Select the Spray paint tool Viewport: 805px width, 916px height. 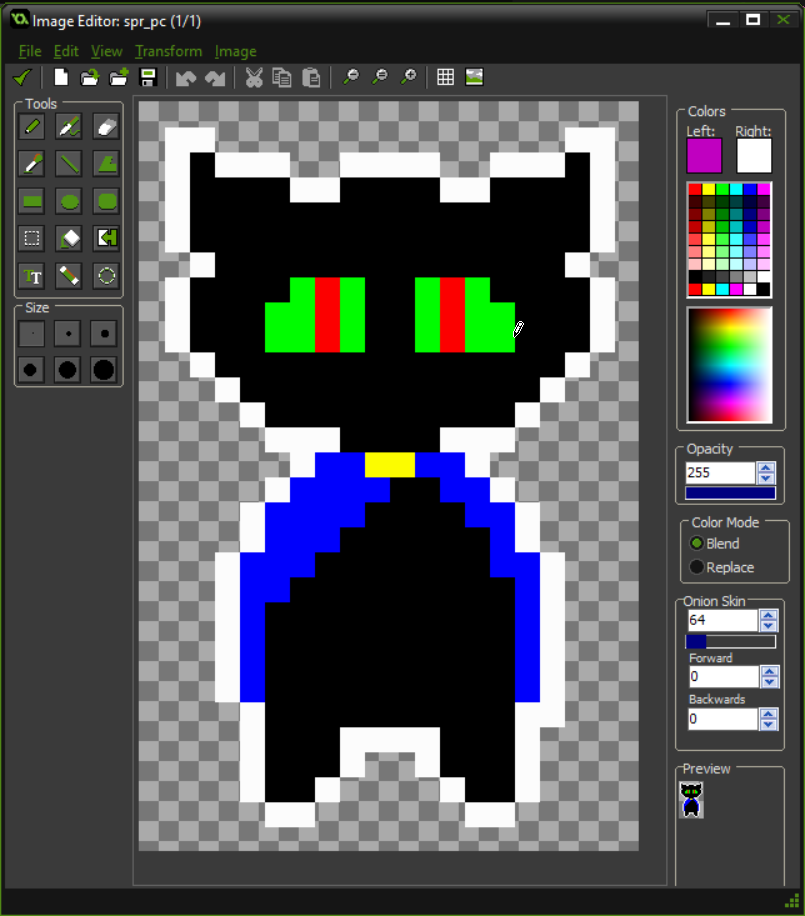(69, 127)
